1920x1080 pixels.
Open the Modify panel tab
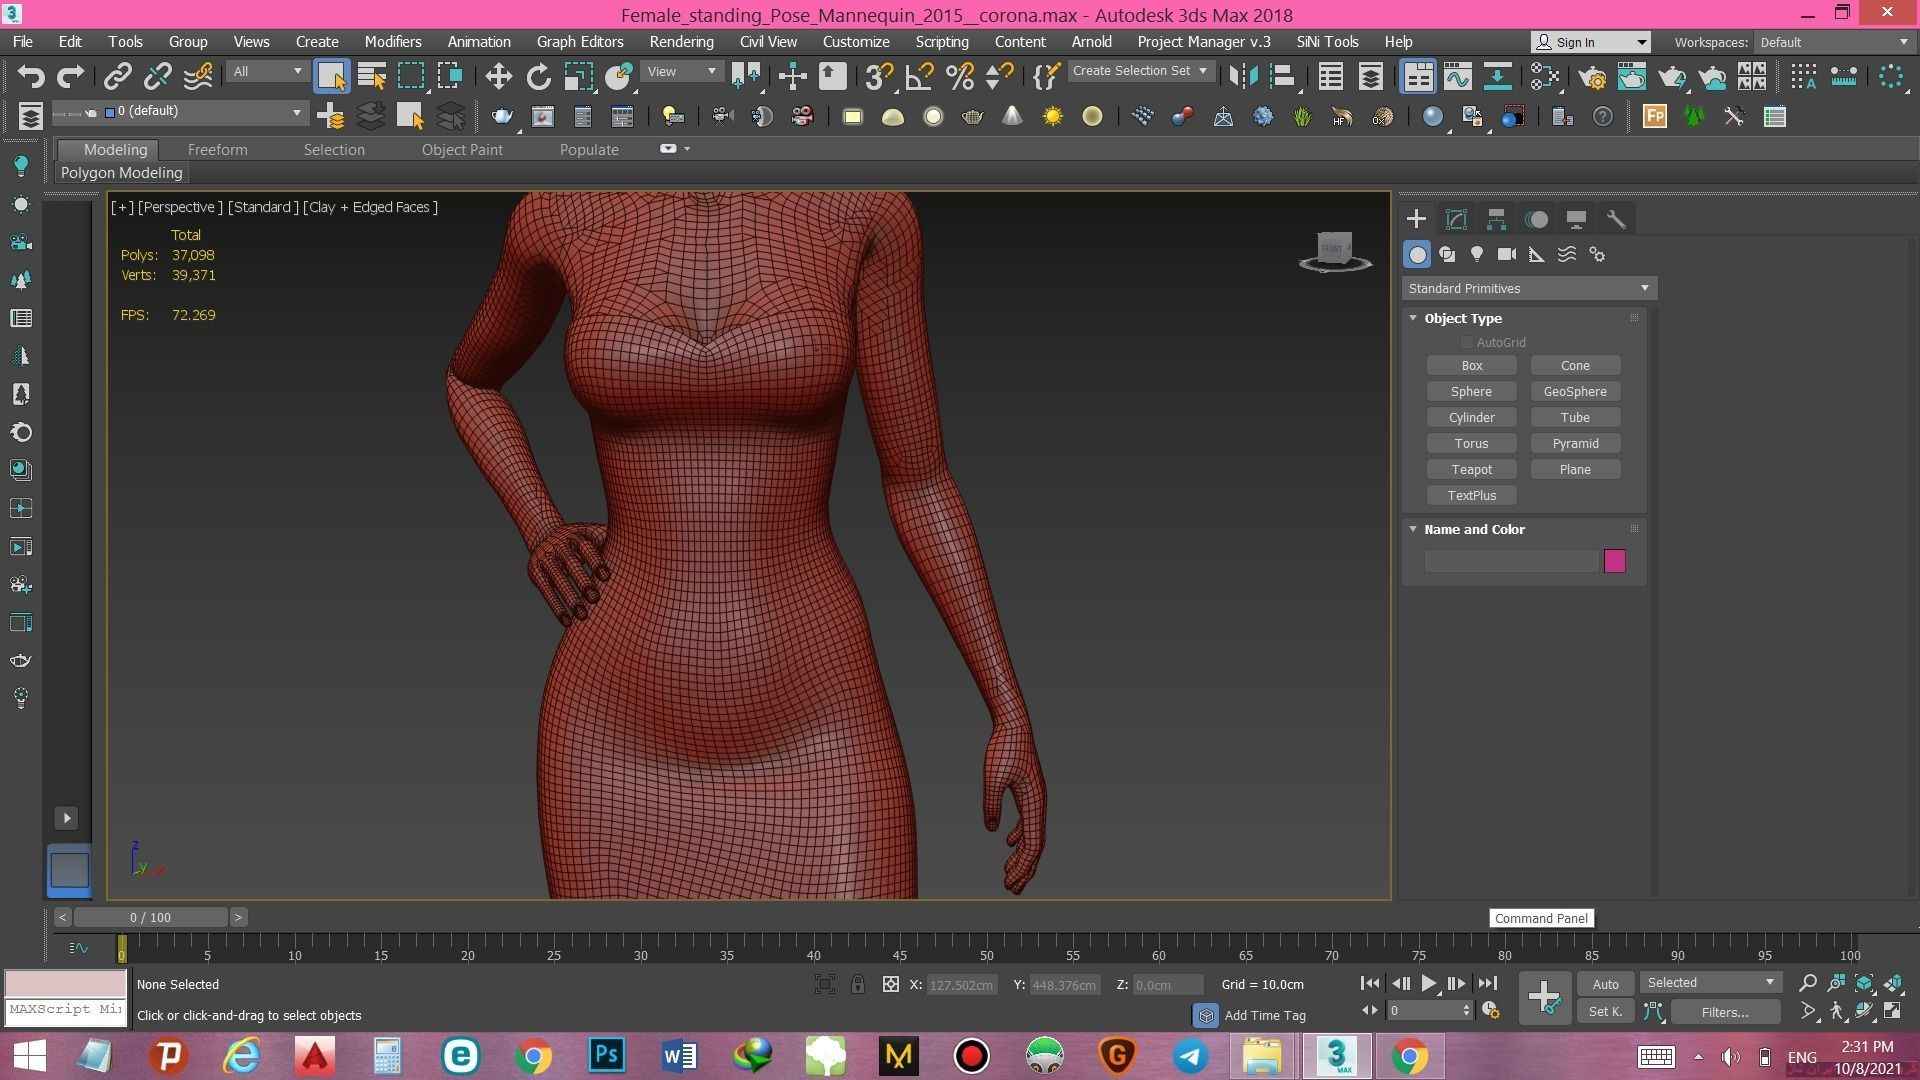[1456, 219]
